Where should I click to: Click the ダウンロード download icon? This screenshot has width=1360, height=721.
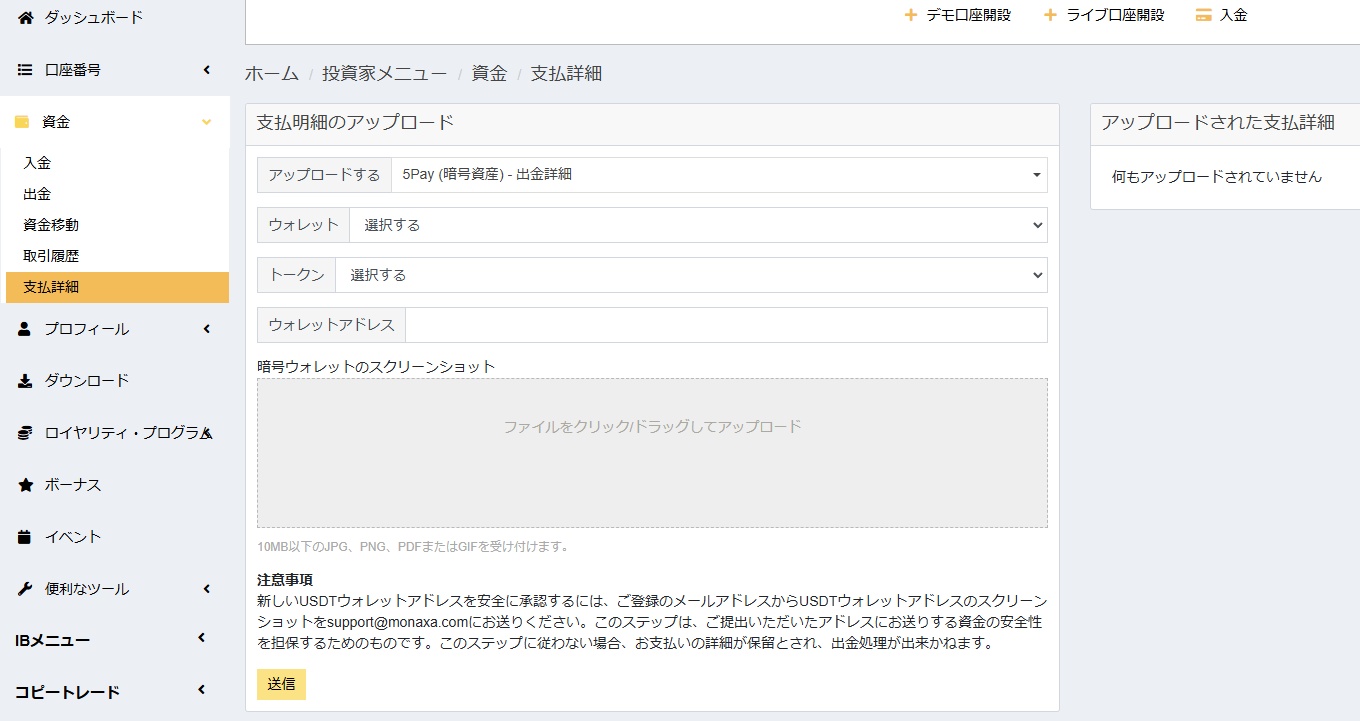click(x=26, y=381)
